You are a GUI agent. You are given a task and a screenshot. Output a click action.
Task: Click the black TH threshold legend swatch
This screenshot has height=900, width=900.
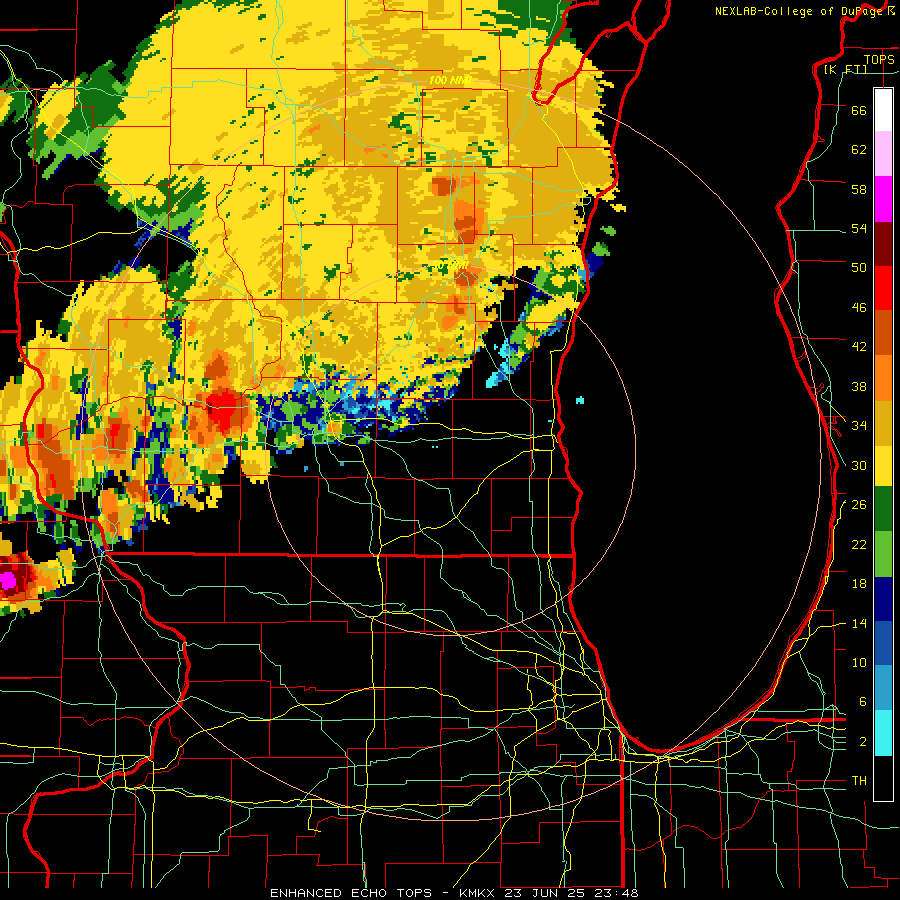pyautogui.click(x=883, y=778)
